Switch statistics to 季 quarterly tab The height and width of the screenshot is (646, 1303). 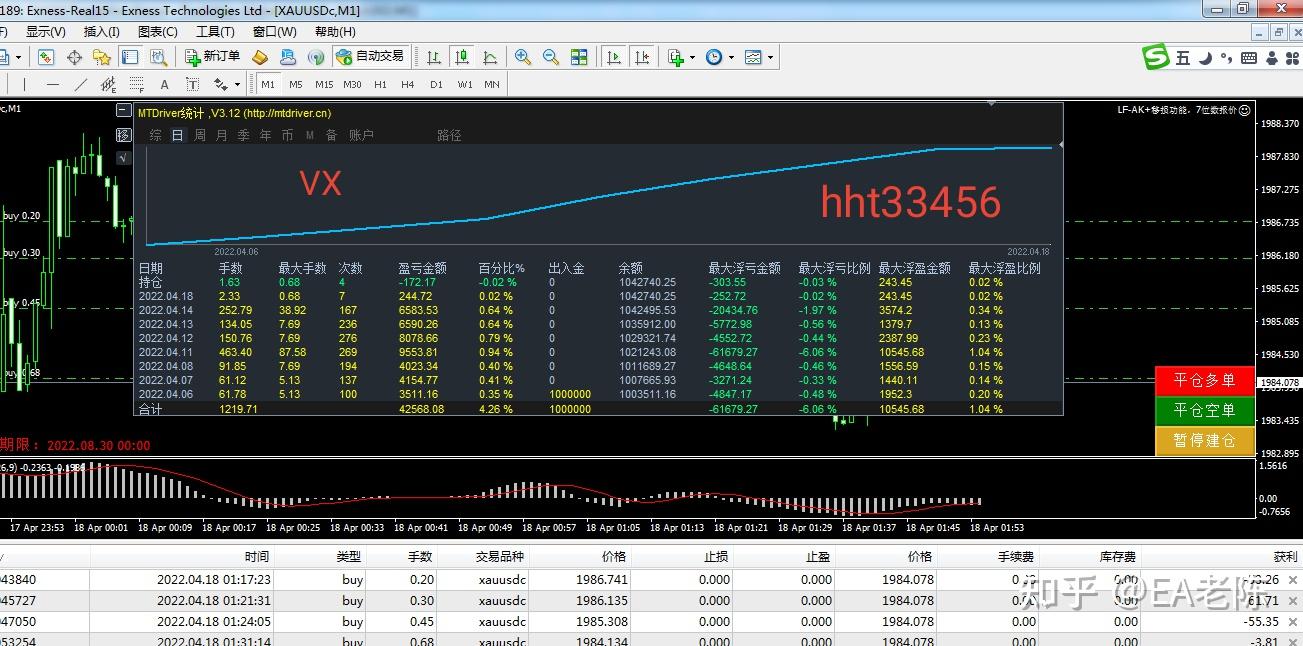pyautogui.click(x=244, y=135)
